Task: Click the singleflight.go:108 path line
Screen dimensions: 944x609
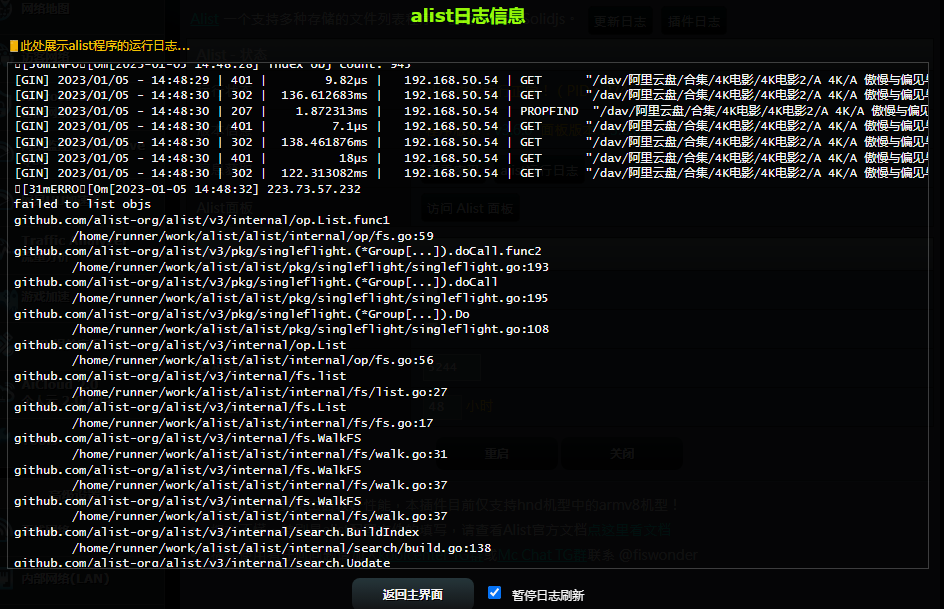Action: 310,329
